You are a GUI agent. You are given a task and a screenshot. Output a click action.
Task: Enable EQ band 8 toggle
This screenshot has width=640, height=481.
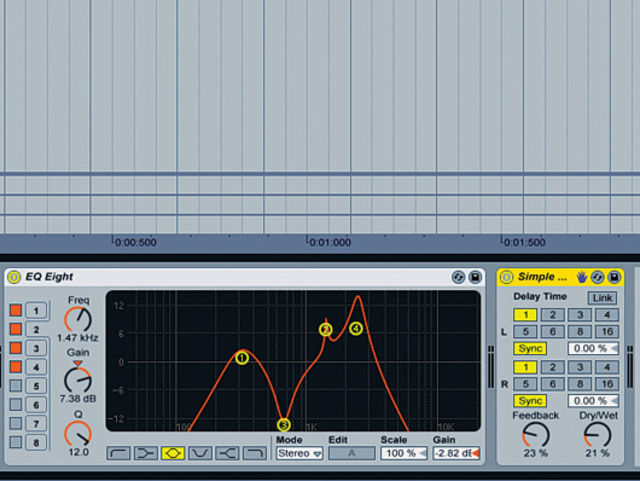[x=16, y=442]
